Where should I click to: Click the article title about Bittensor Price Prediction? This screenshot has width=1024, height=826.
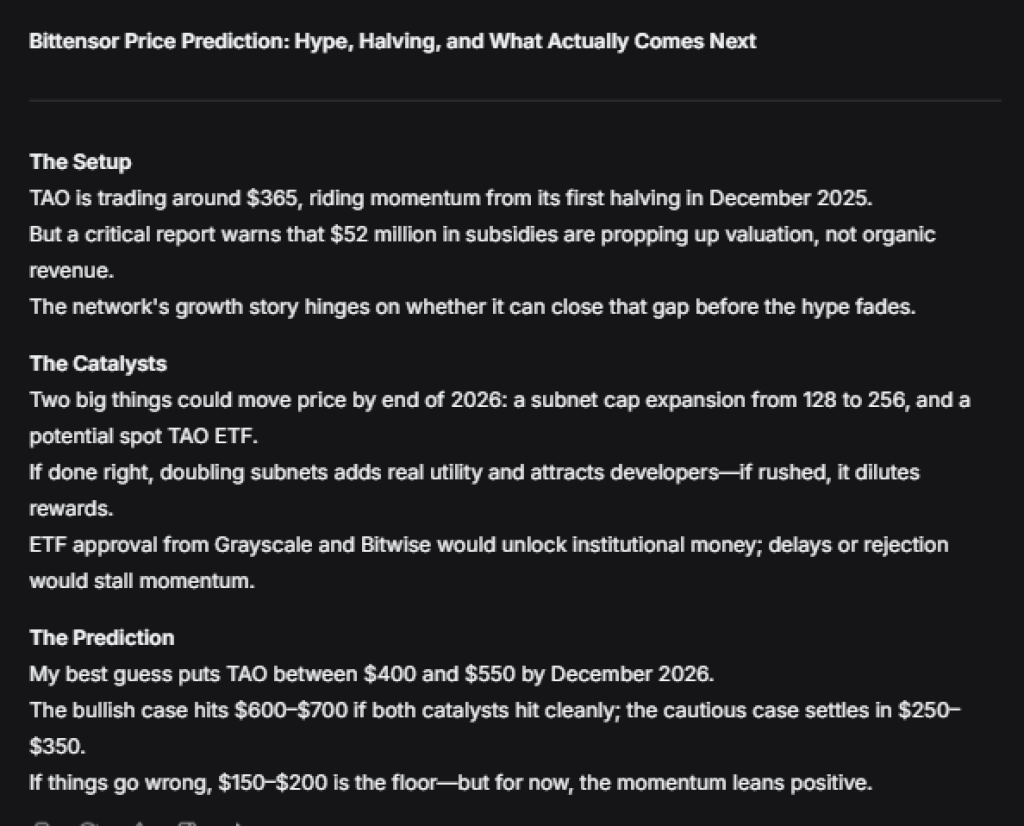coord(392,42)
